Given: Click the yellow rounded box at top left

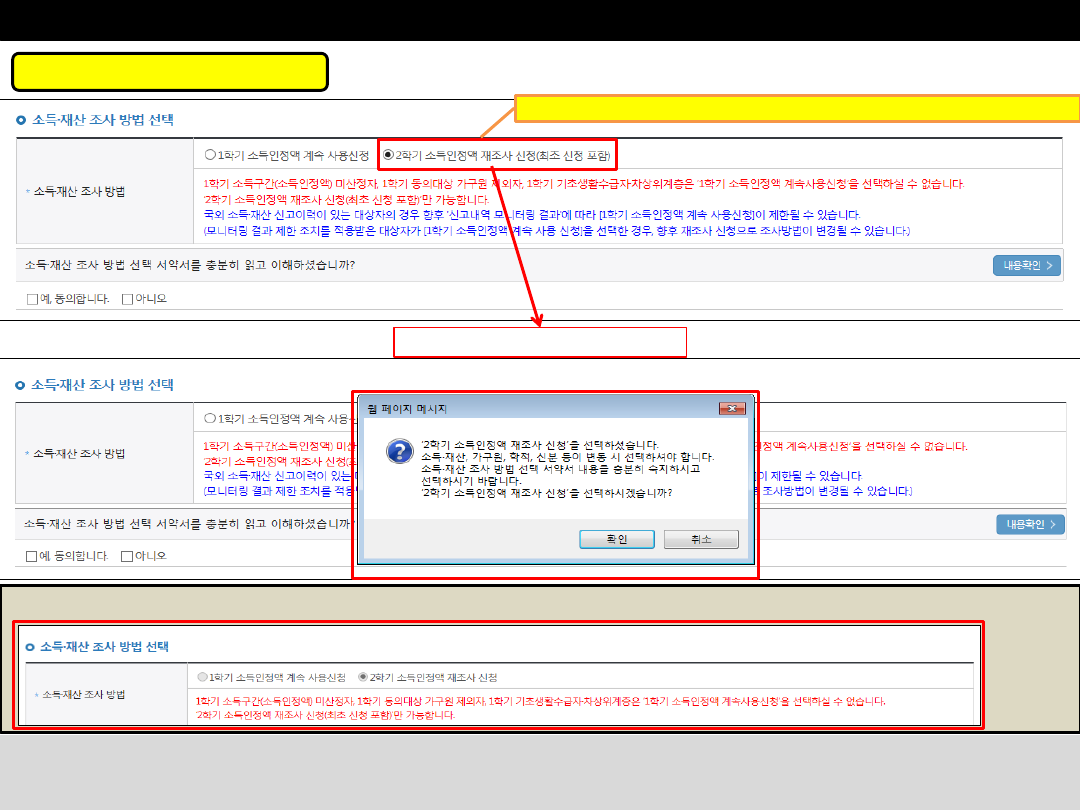Looking at the screenshot, I should click(170, 72).
